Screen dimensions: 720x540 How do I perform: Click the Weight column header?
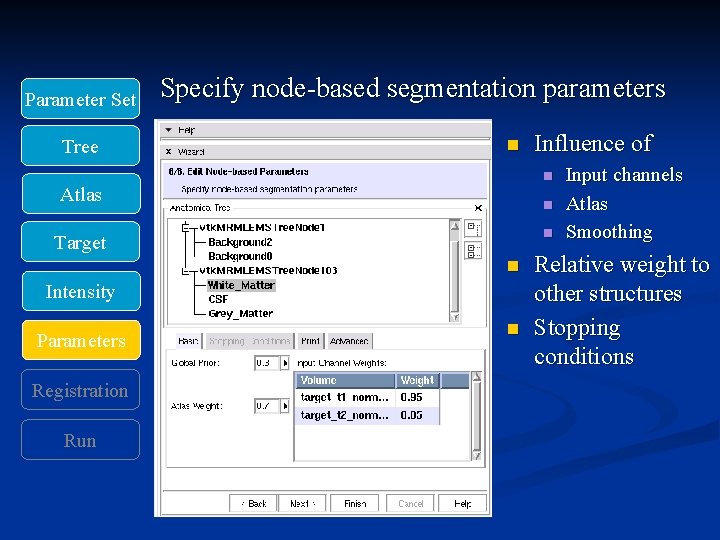[417, 381]
